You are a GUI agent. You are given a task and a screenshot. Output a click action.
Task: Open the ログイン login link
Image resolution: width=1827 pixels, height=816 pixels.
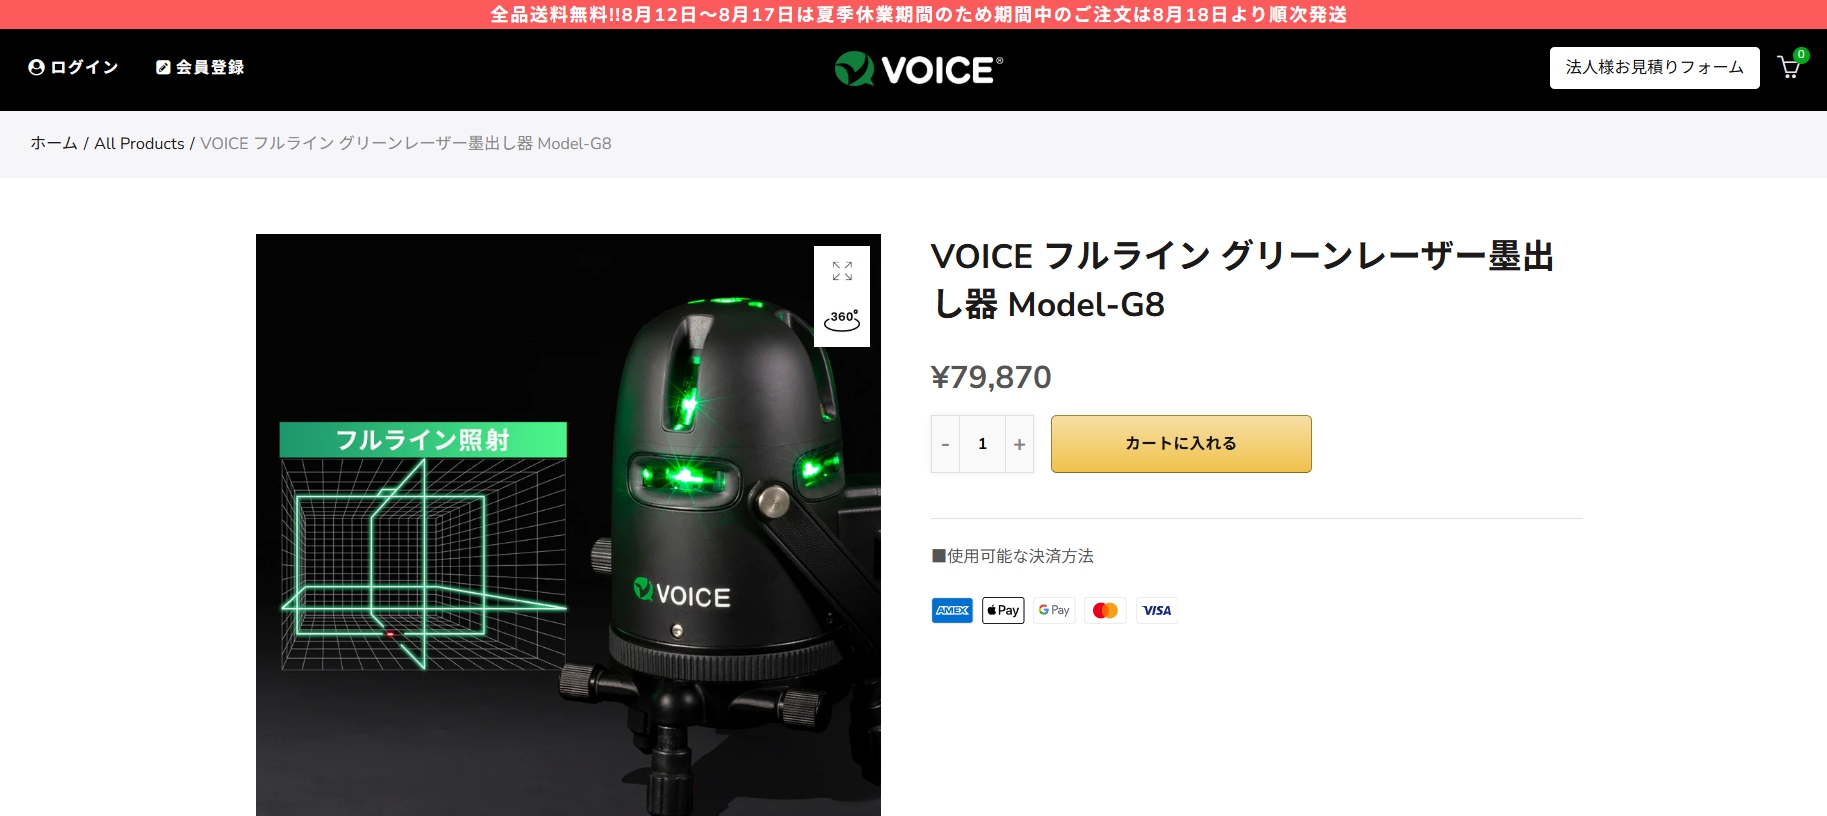73,67
